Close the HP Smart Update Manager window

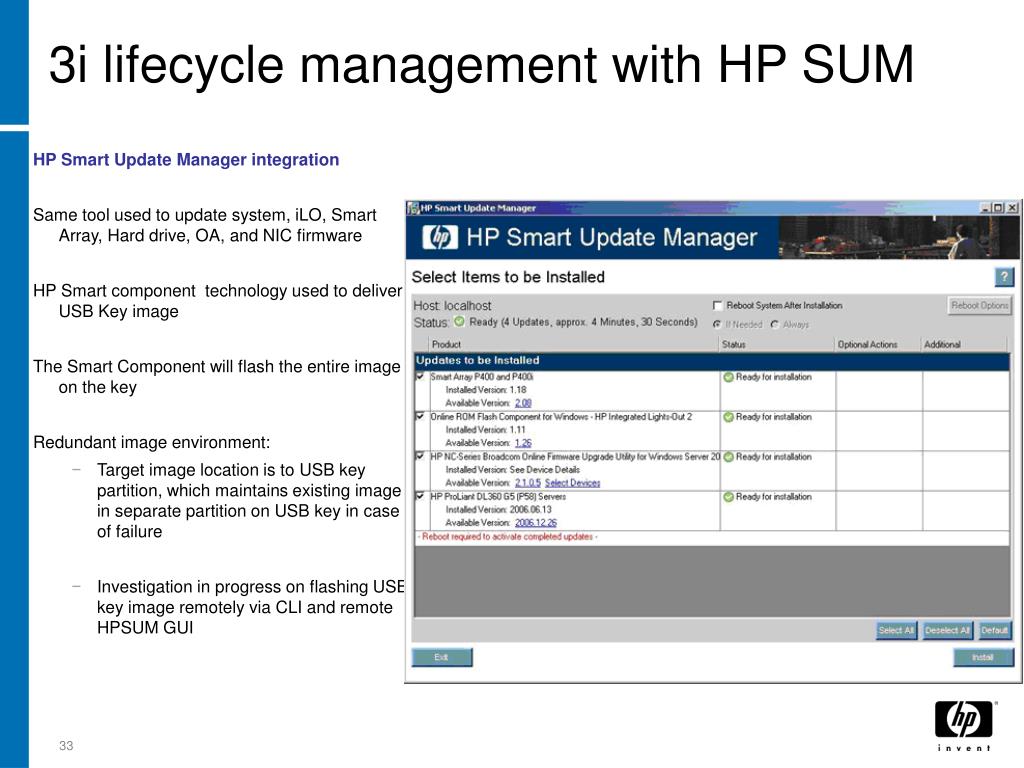(x=1012, y=208)
